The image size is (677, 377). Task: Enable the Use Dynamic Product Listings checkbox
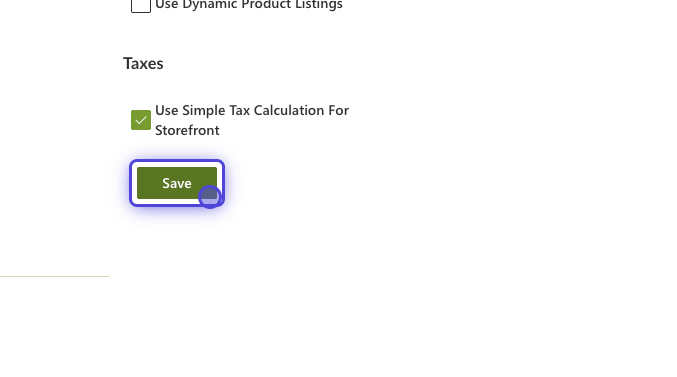pos(141,5)
